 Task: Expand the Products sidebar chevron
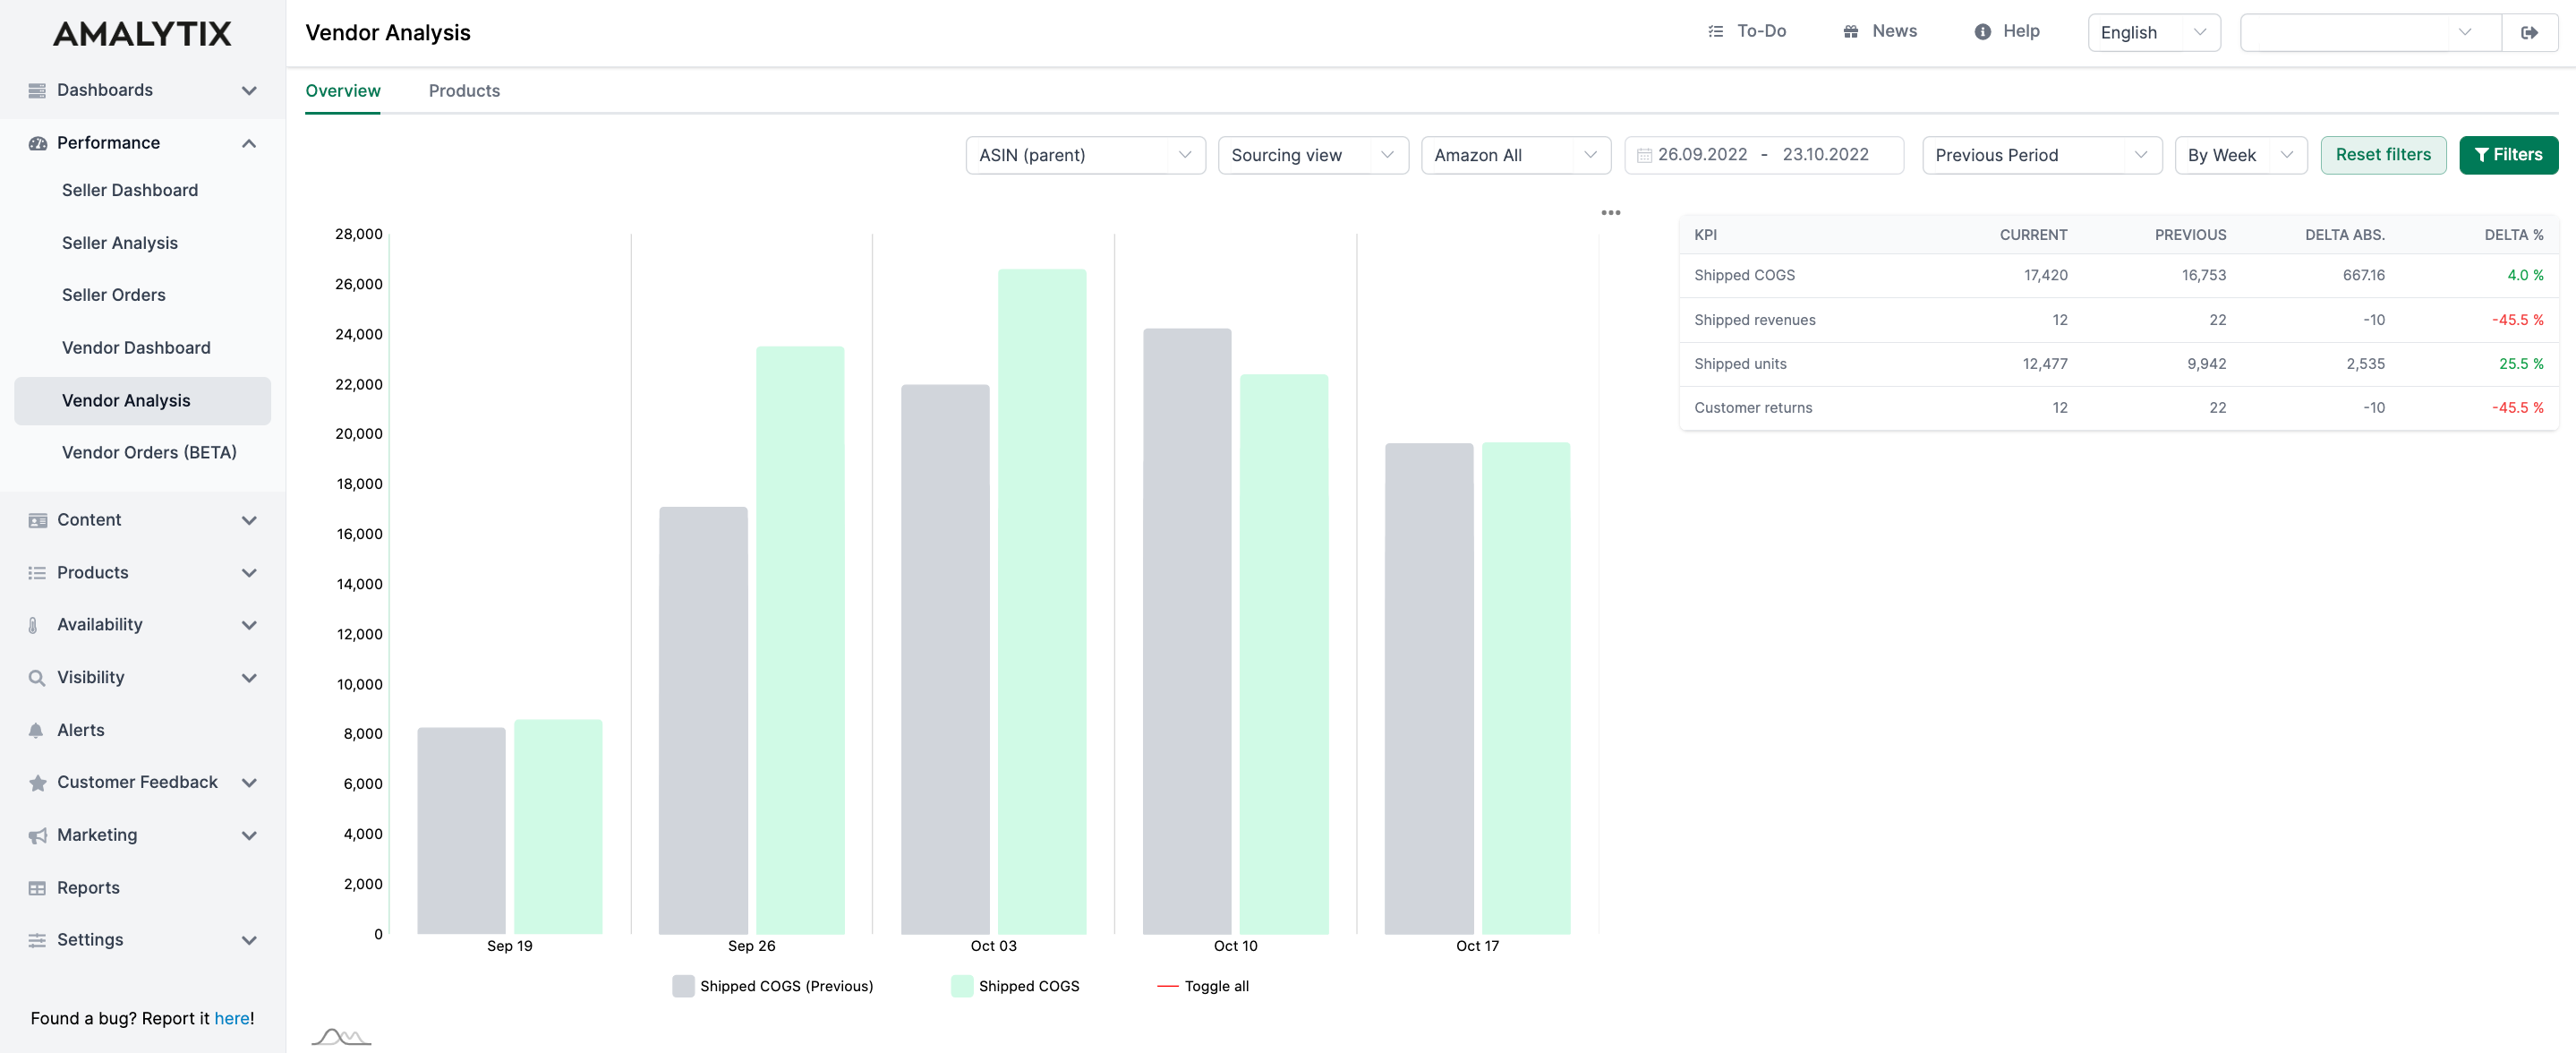(x=249, y=573)
